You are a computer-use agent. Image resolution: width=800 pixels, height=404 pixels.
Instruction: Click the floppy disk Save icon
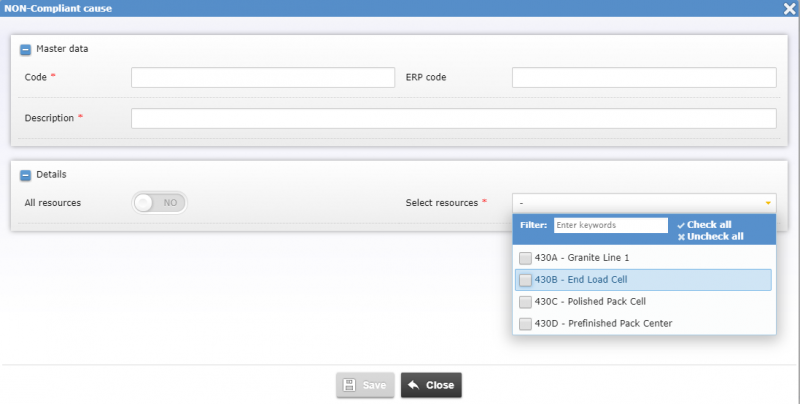click(x=349, y=385)
